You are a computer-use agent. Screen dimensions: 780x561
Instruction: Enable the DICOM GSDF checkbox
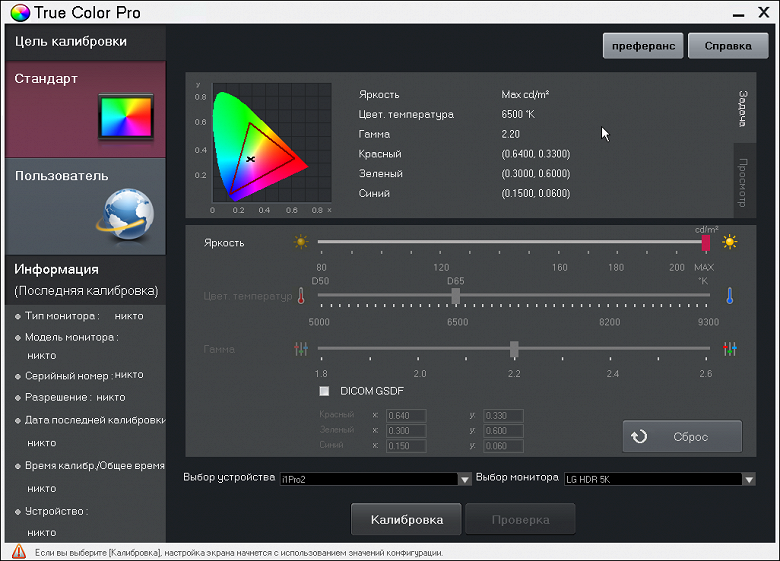pyautogui.click(x=324, y=391)
